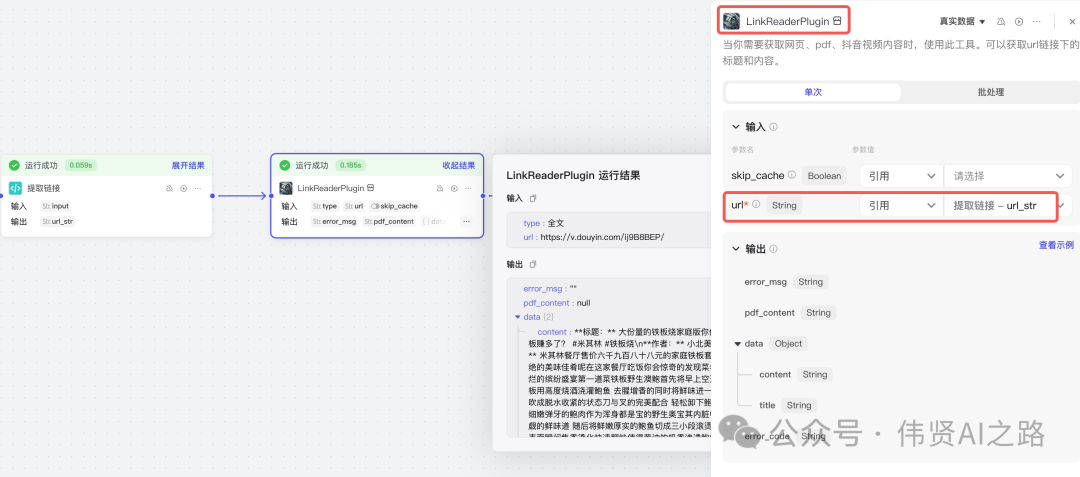
Task: Click 0.185s duration badge on LinkReaderPlugin node
Action: (351, 165)
